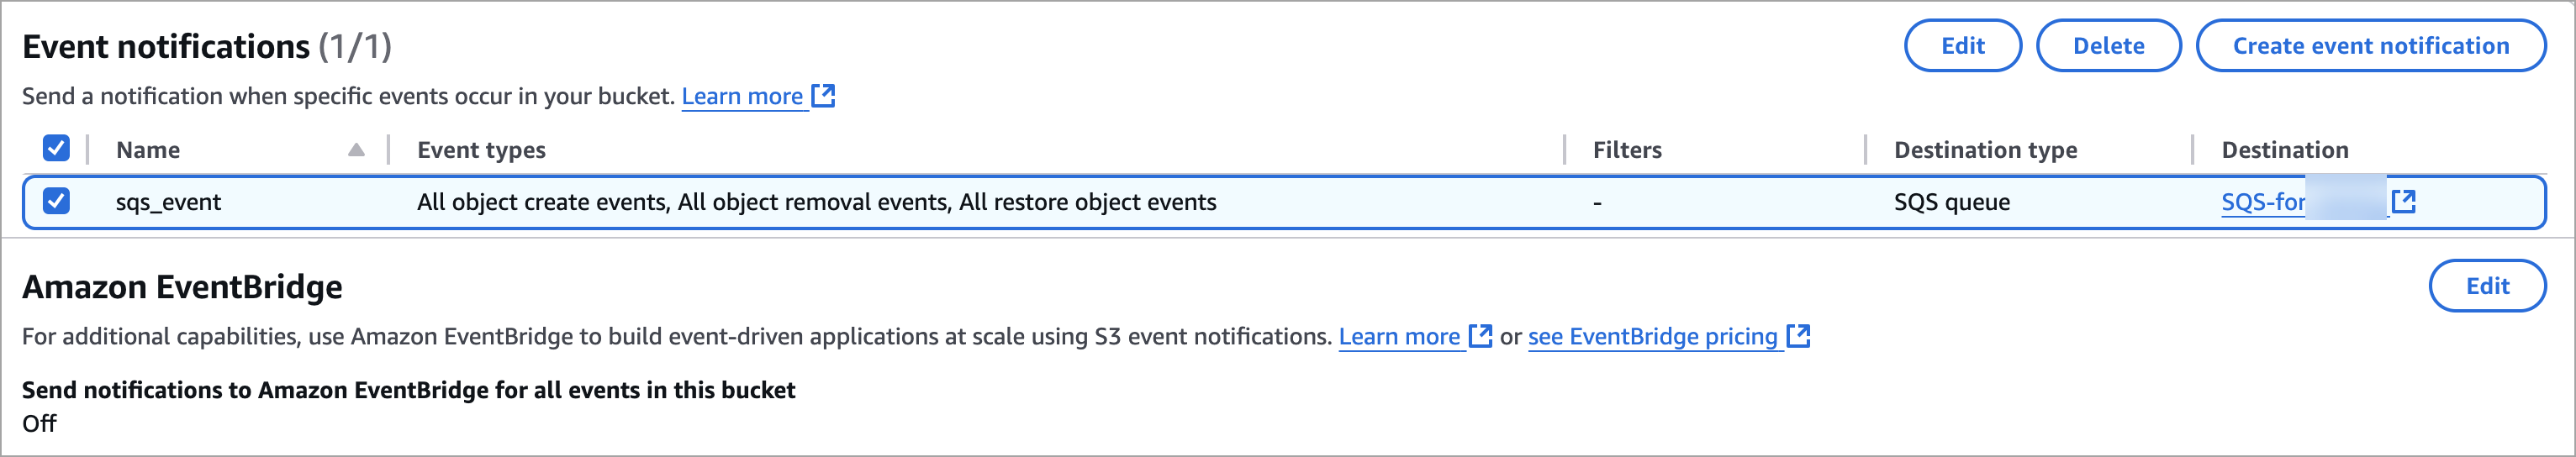Click external link icon after EventBridge pricing

tap(1798, 336)
